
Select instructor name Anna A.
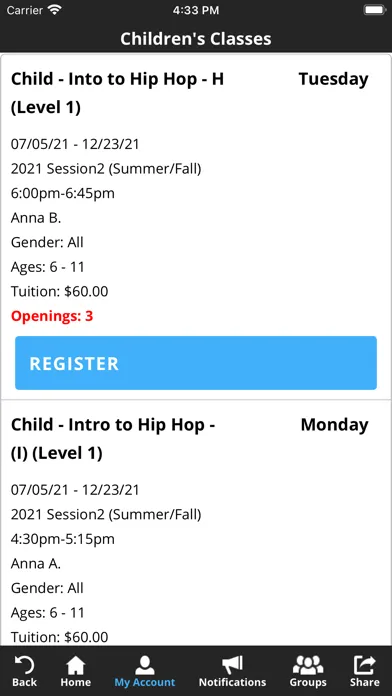(36, 564)
